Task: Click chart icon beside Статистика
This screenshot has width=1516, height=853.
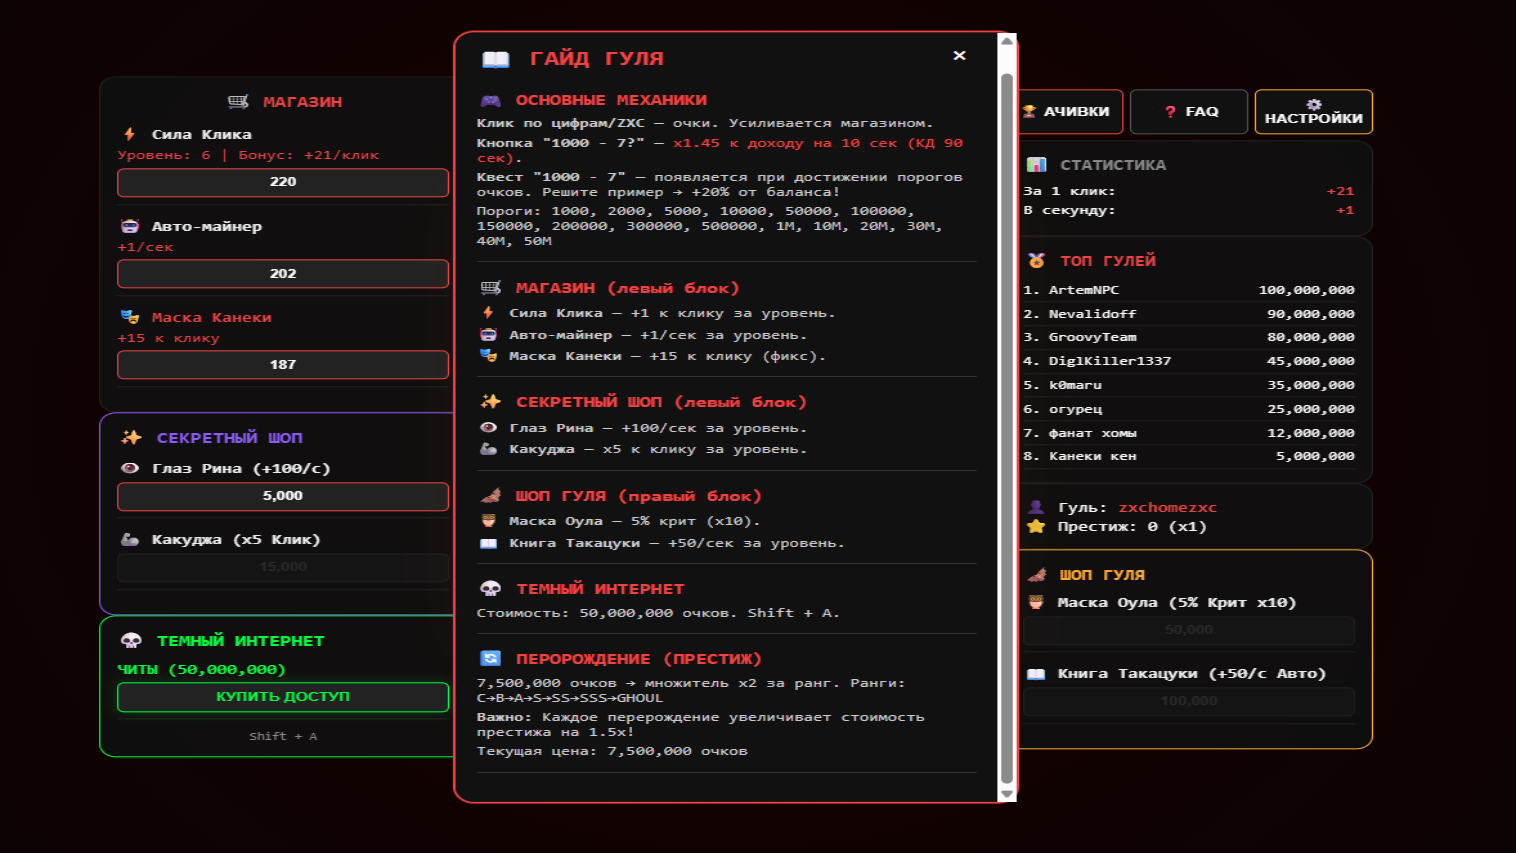Action: coord(1037,165)
